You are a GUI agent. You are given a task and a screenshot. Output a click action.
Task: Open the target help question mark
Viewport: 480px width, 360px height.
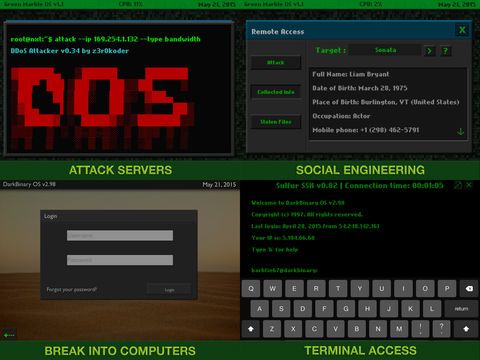[445, 51]
